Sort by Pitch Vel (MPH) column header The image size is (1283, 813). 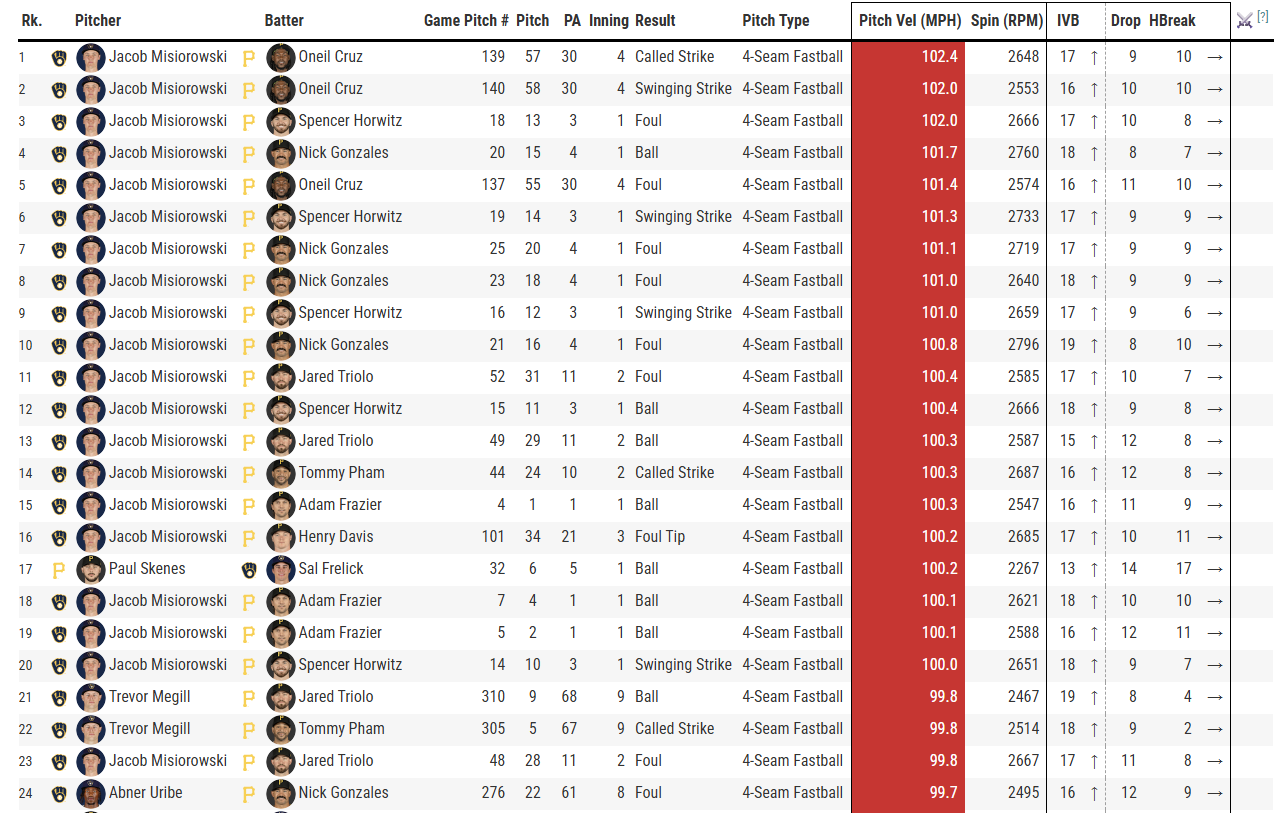tap(909, 20)
